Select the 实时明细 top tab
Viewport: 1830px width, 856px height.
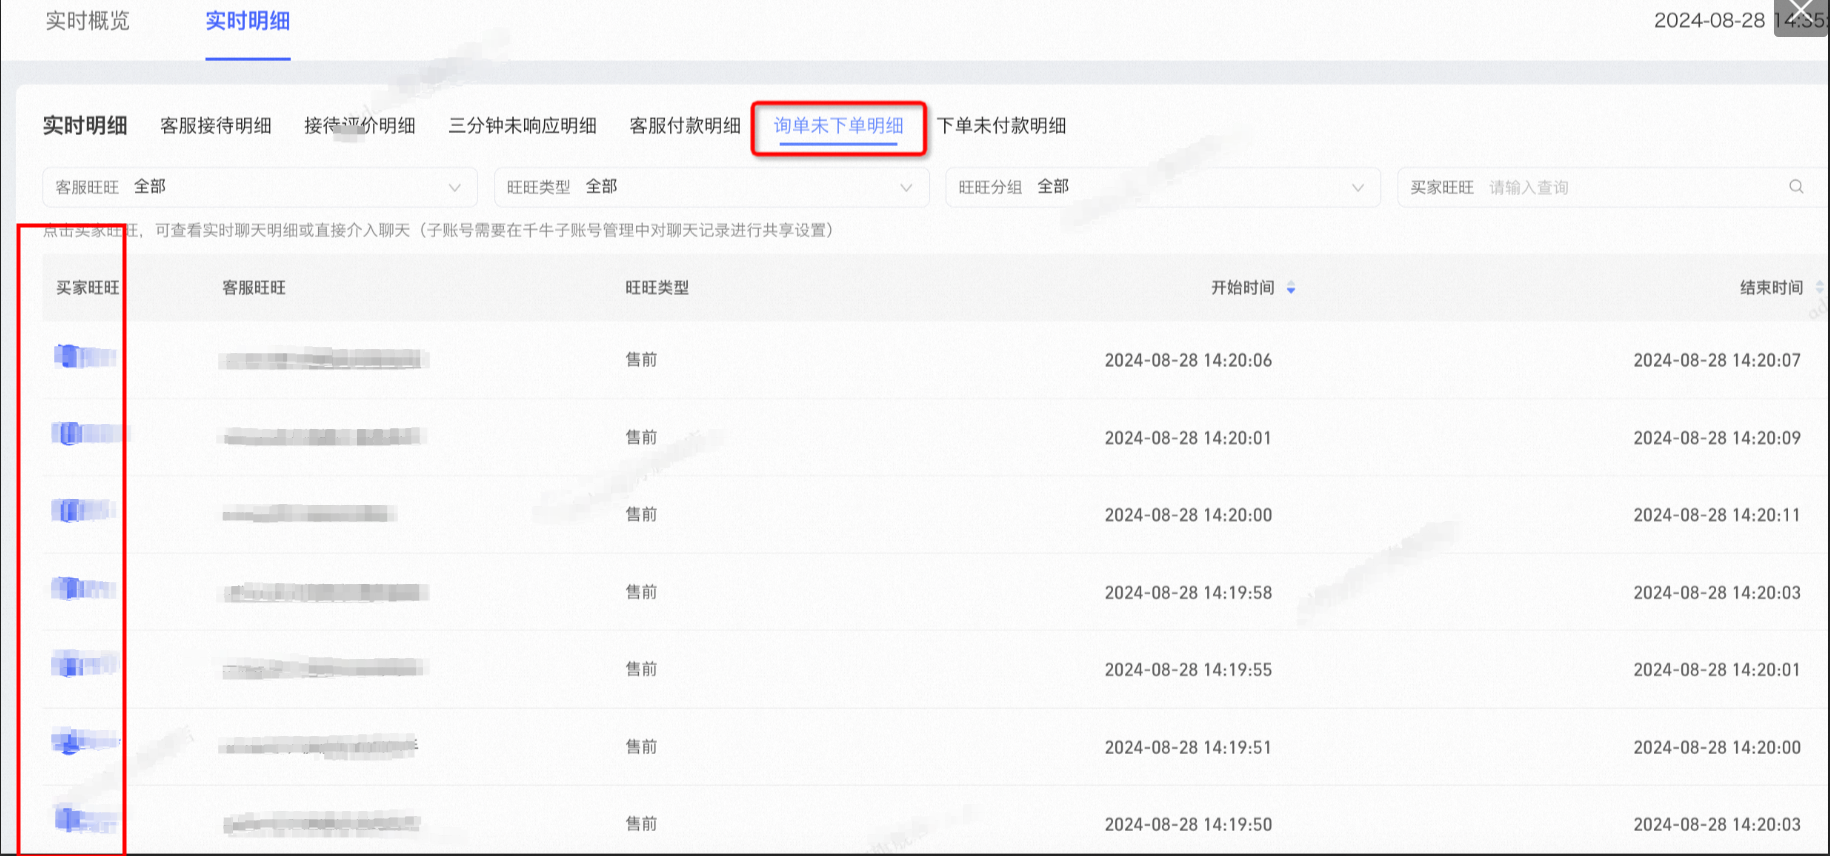pos(248,21)
